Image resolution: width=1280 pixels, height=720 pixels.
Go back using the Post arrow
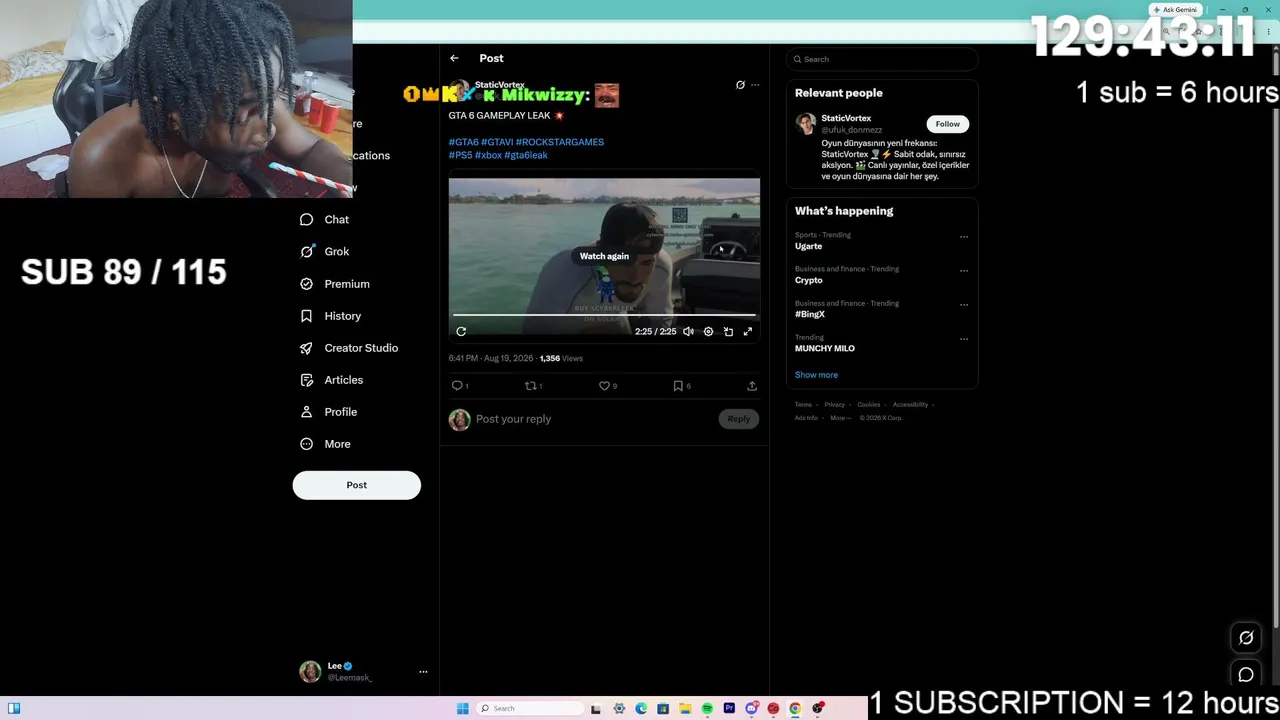click(x=454, y=58)
